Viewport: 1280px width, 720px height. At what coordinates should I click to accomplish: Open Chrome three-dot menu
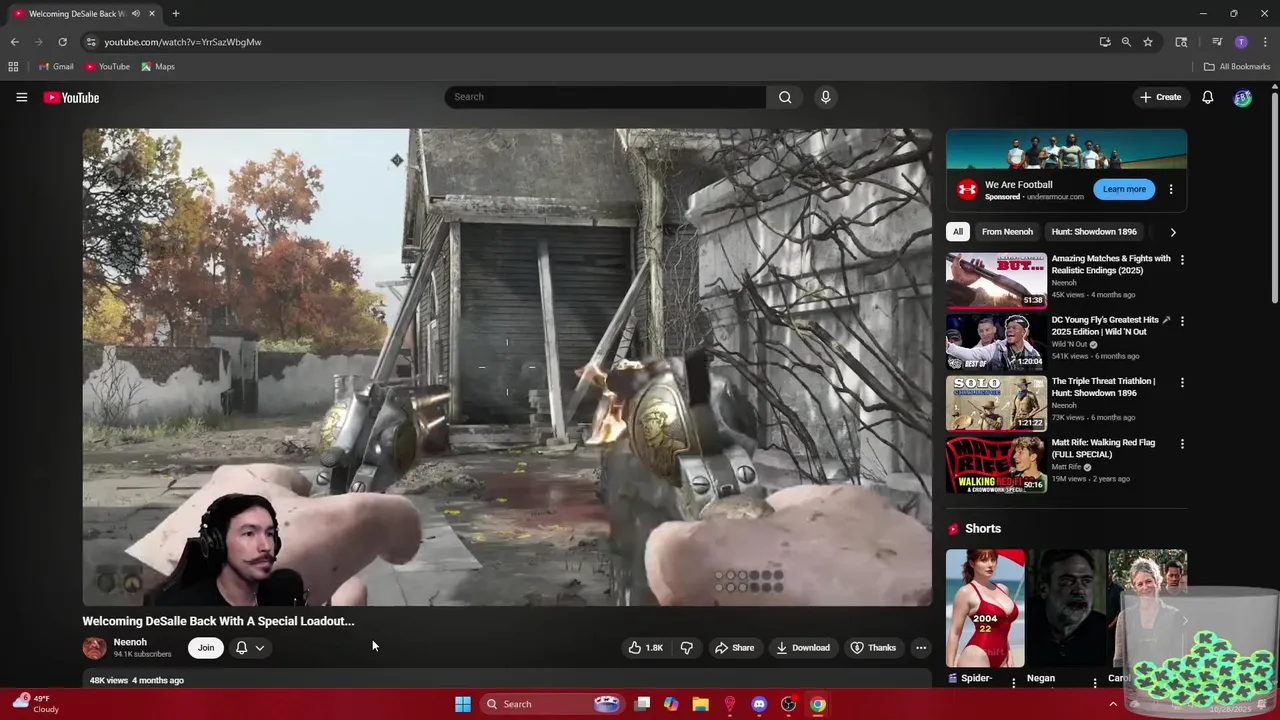tap(1265, 42)
